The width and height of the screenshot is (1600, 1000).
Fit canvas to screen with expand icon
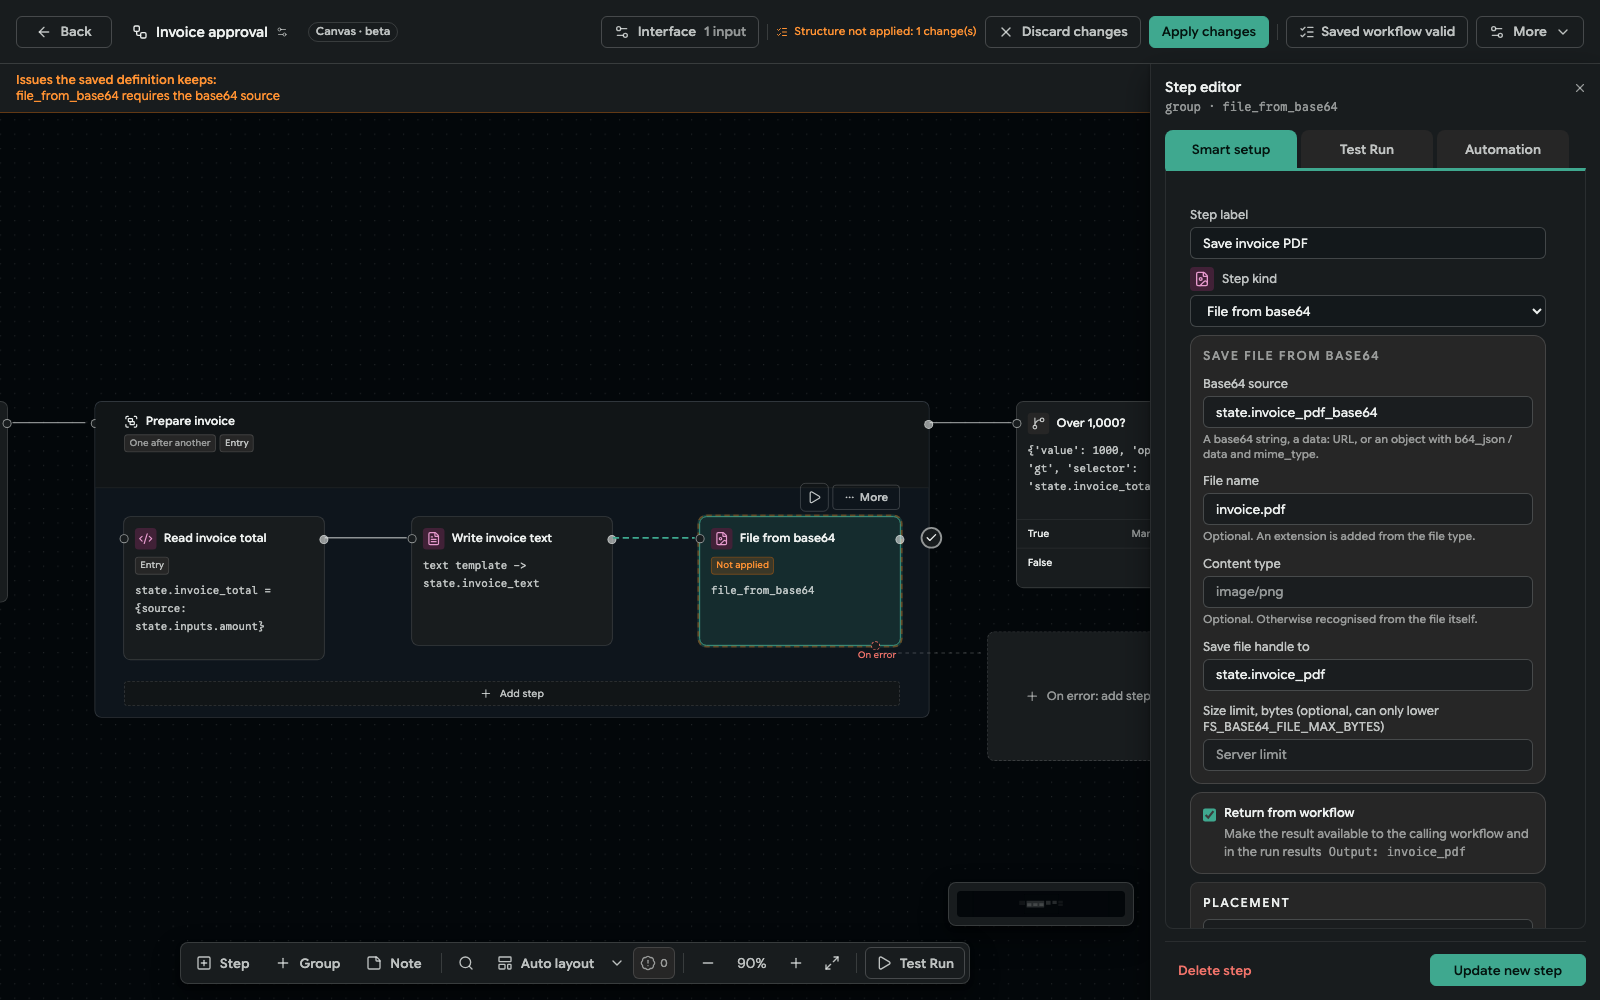tap(832, 963)
